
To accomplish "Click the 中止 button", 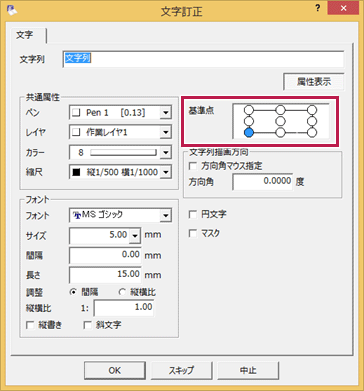I will click(248, 370).
